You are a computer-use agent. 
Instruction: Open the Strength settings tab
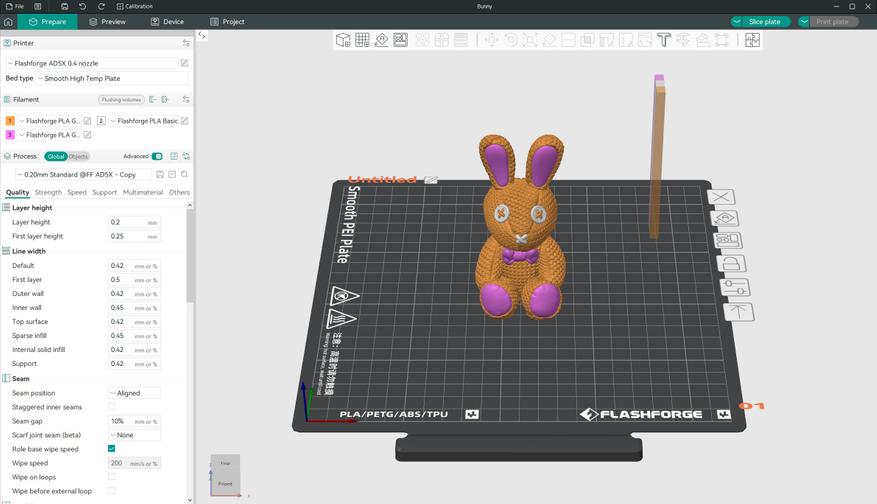(48, 192)
